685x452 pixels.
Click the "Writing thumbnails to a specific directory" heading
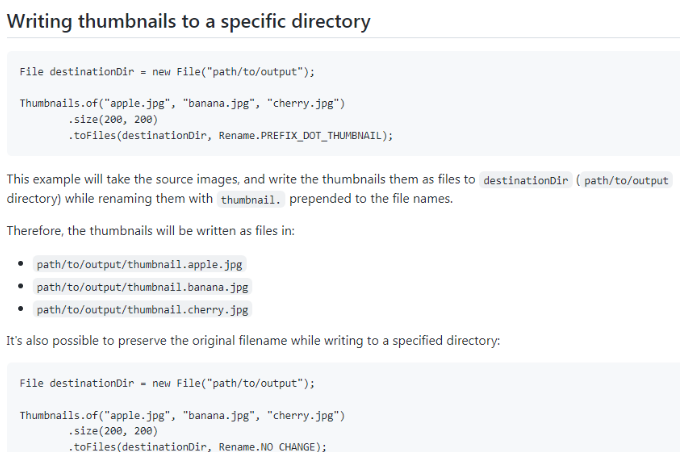pos(188,21)
